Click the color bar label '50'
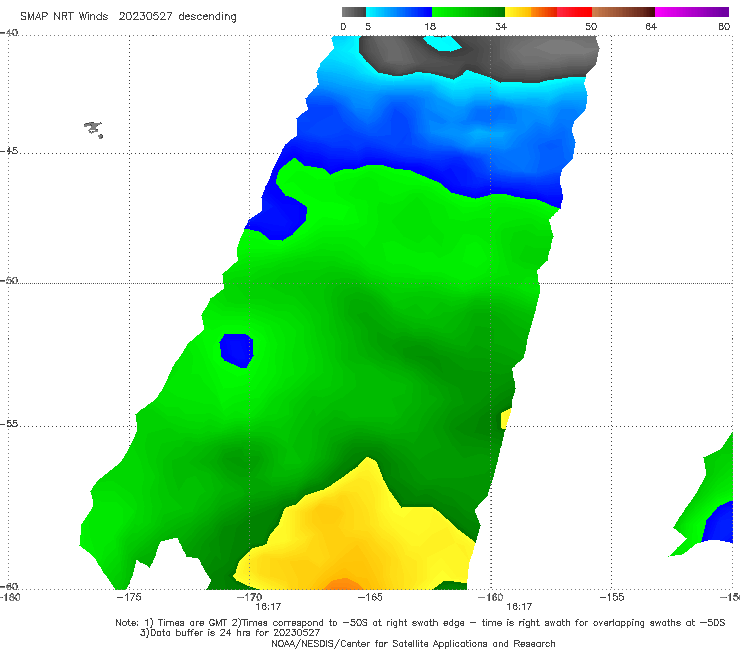The image size is (740, 650). (x=591, y=27)
